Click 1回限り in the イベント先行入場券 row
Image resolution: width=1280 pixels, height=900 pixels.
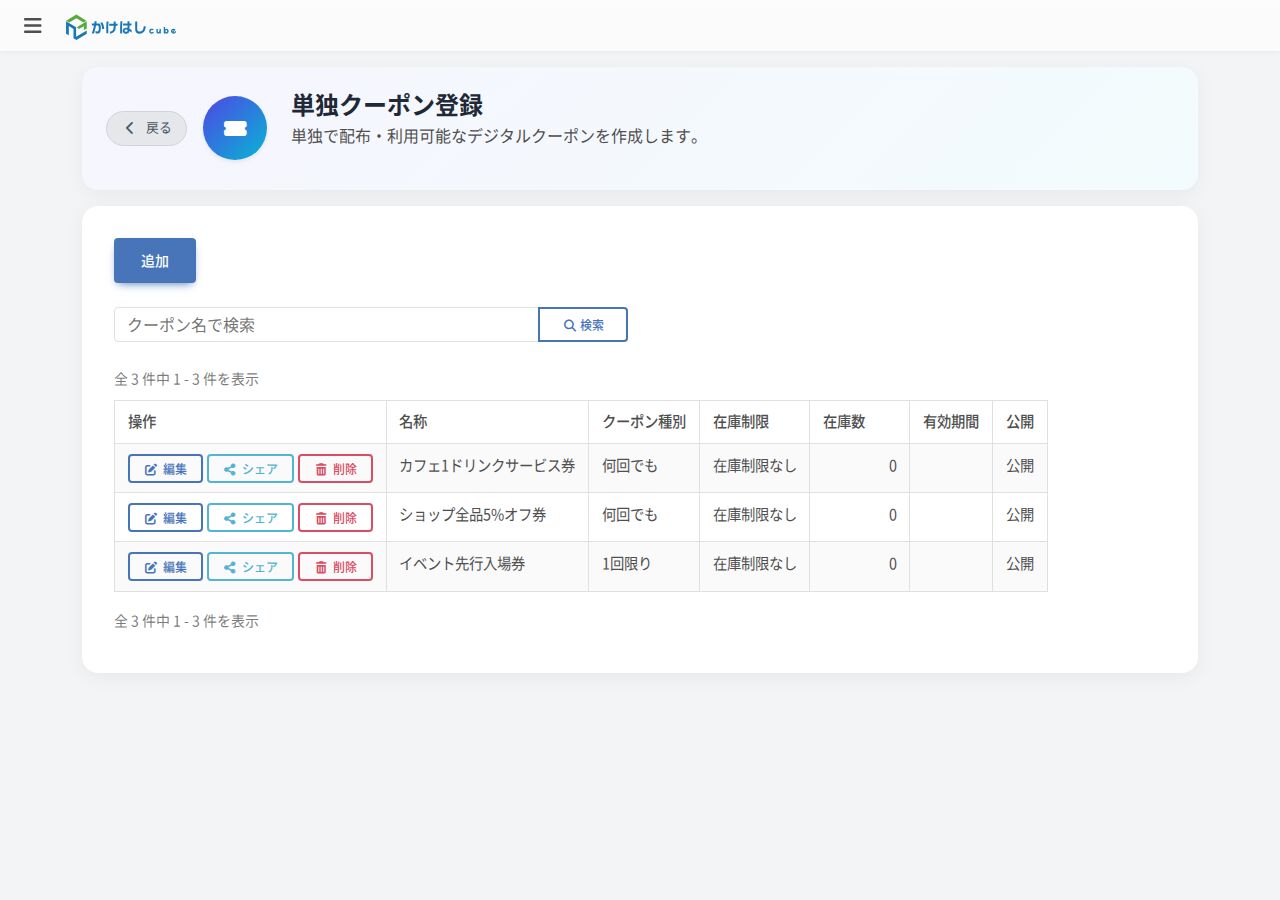(x=627, y=564)
